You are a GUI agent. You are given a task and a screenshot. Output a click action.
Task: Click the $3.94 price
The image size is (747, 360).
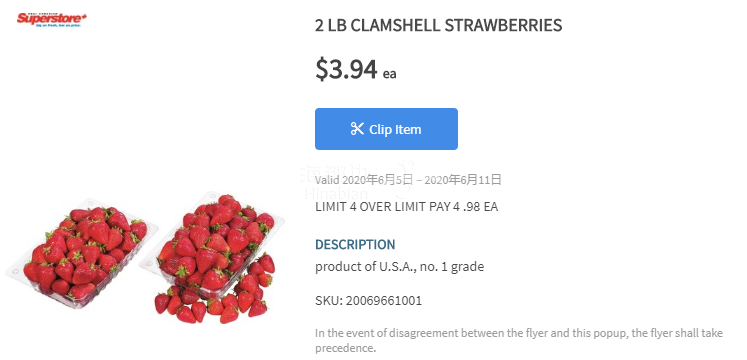[x=346, y=69]
